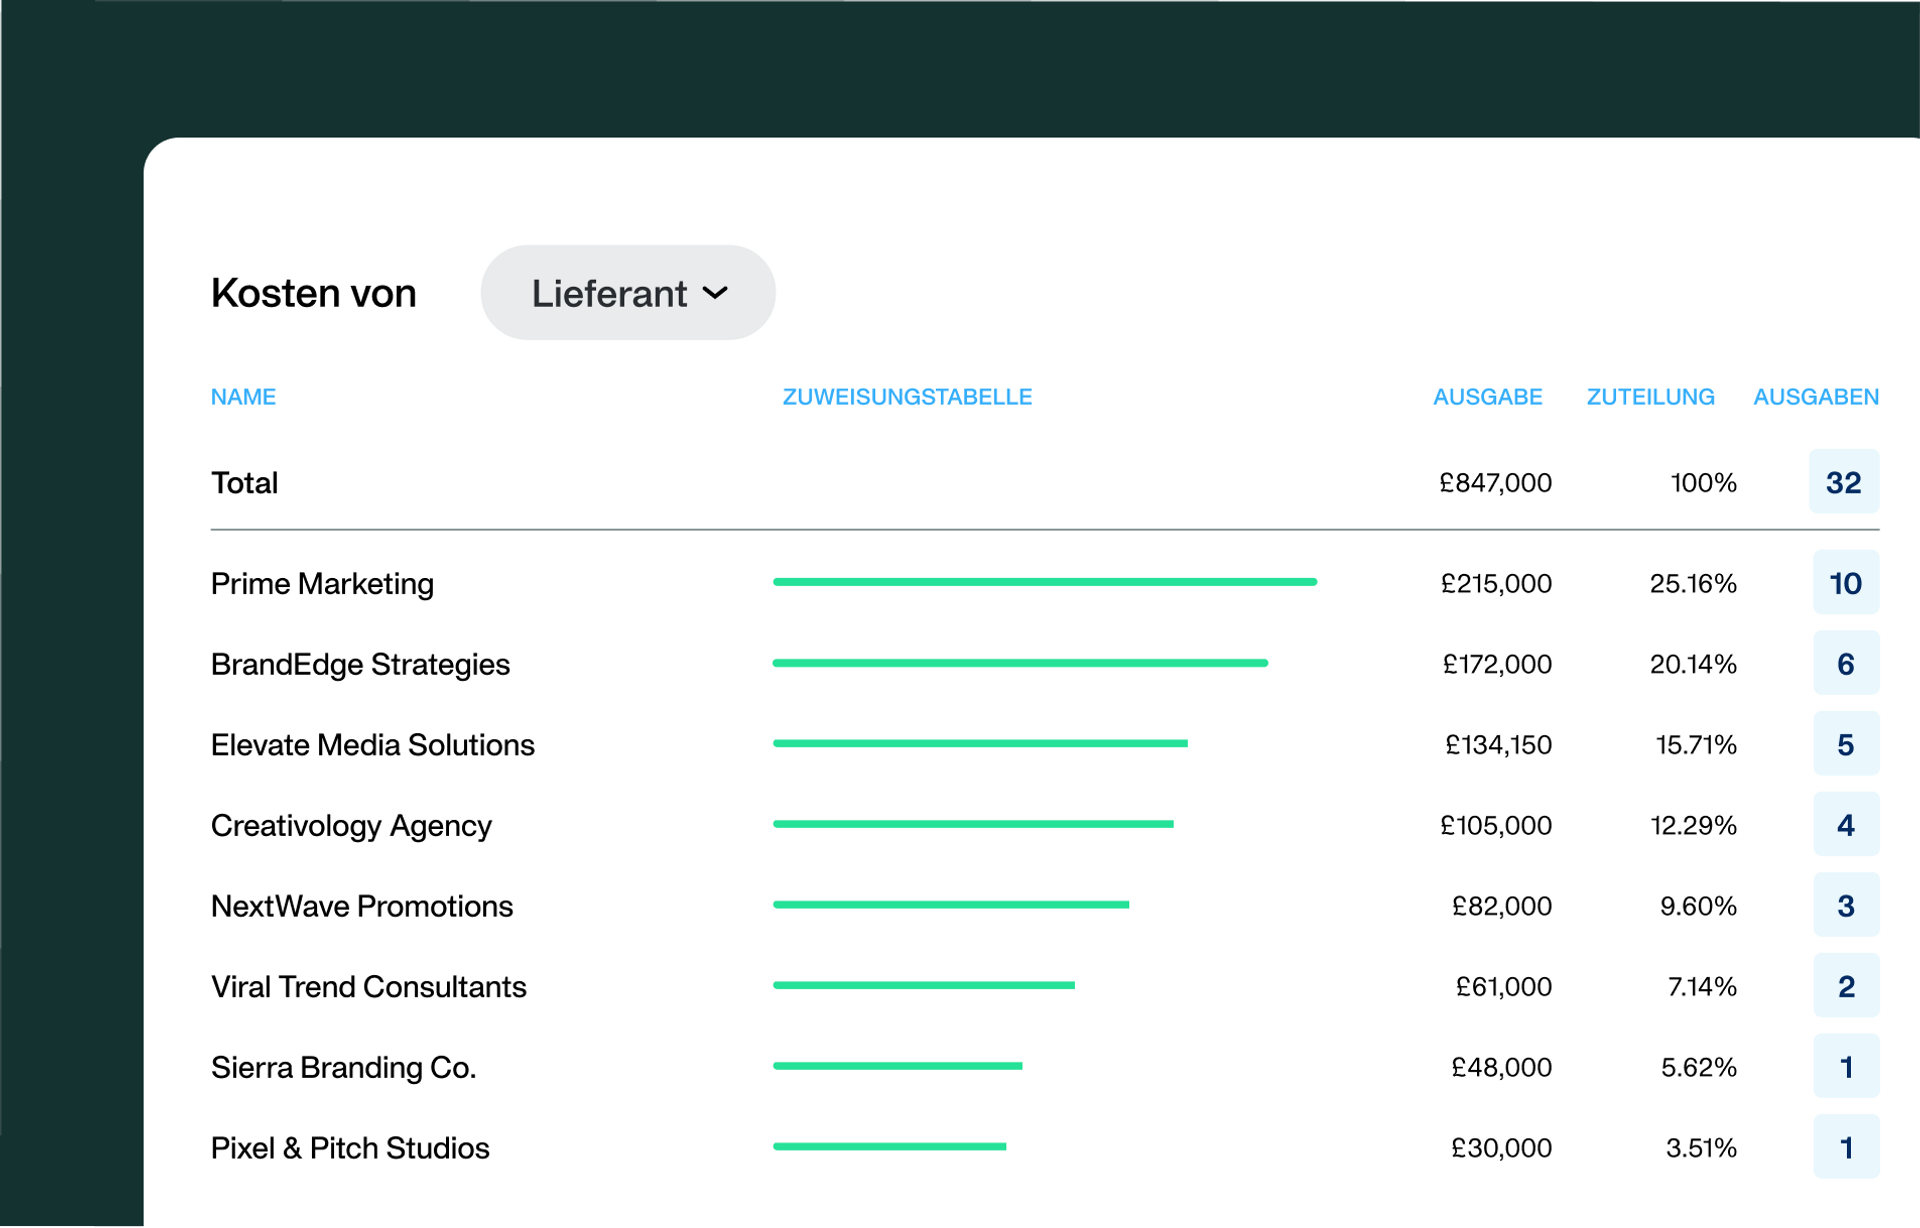Click the AUSGABEN column header

coord(1816,397)
